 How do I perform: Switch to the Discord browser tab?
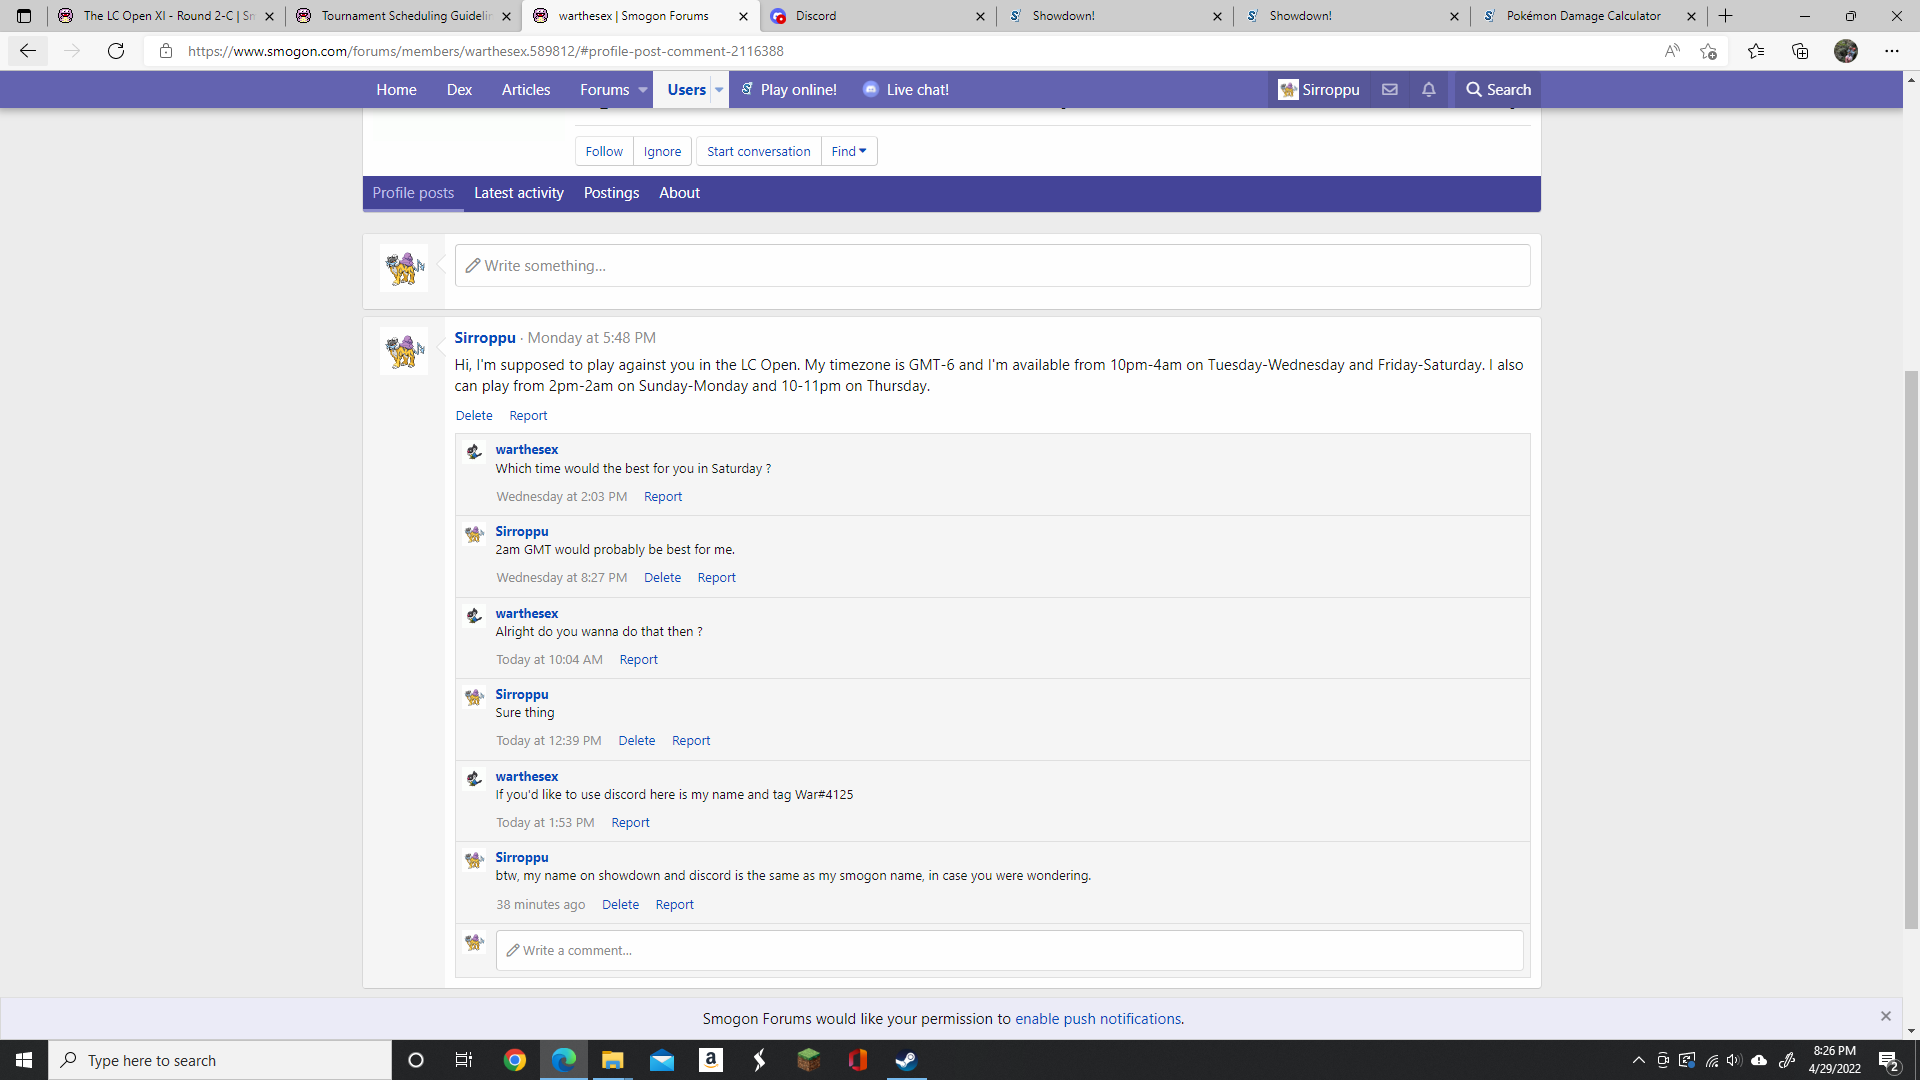tap(876, 16)
